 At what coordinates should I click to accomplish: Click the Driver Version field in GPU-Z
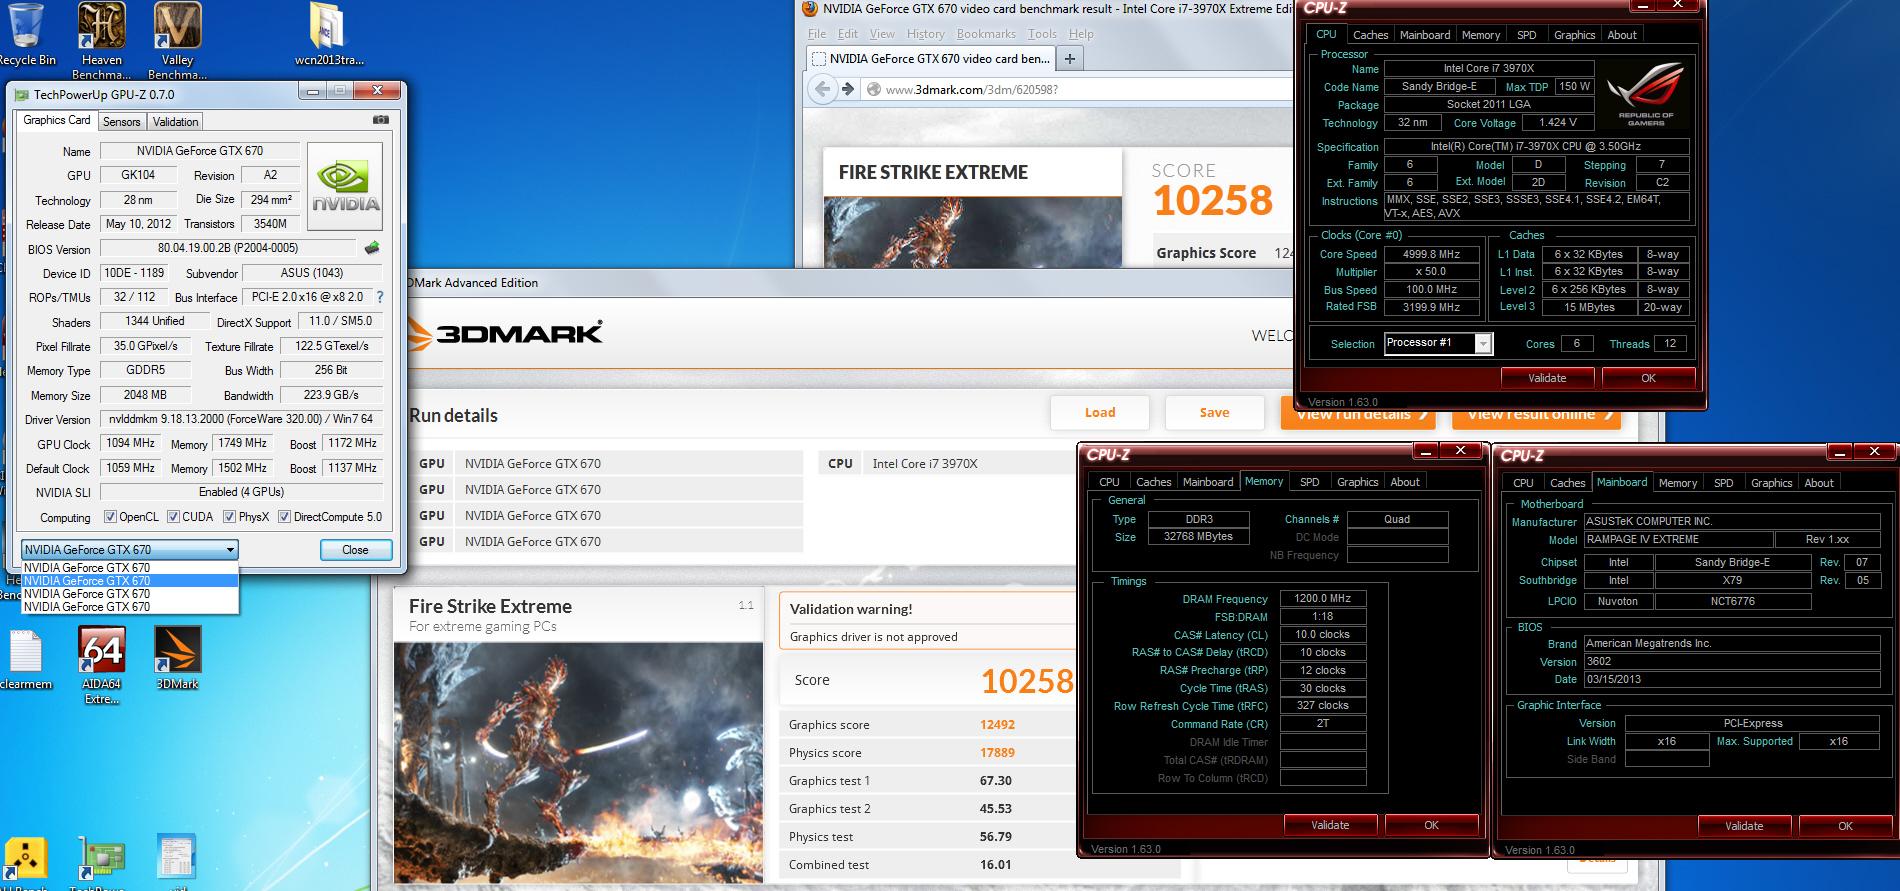(241, 419)
